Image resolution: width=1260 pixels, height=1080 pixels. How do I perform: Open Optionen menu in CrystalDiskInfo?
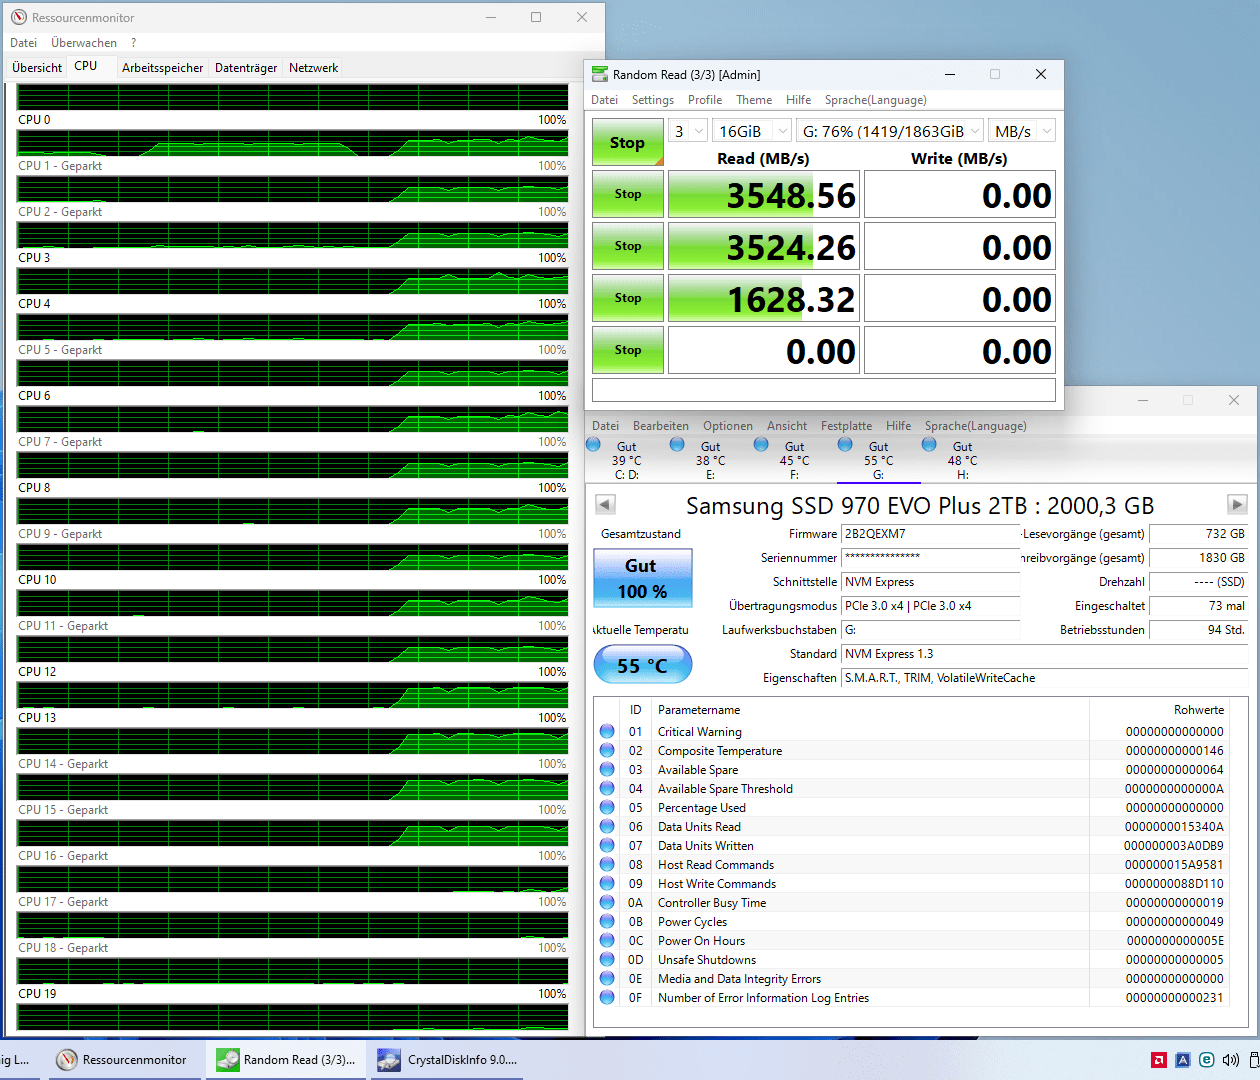click(728, 426)
